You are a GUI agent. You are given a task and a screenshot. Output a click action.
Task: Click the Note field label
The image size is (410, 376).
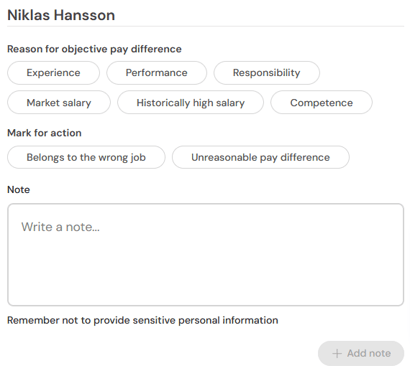pos(19,190)
